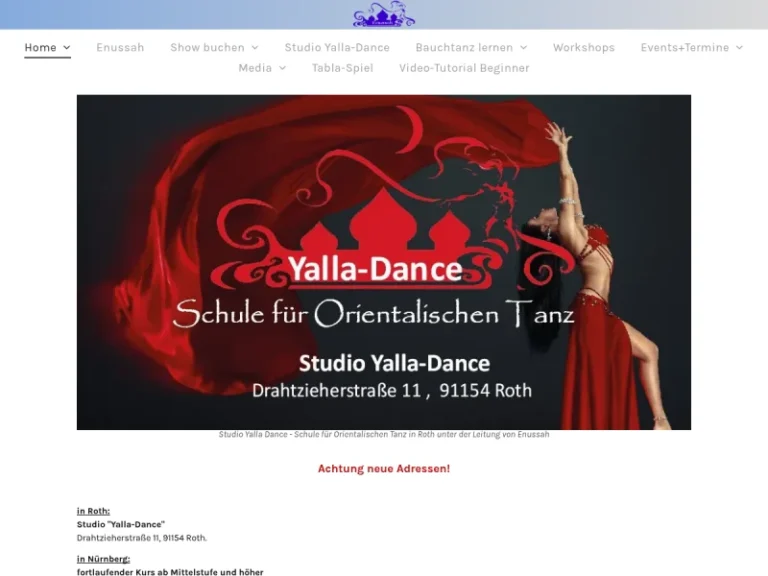768x576 pixels.
Task: Go to Studio Yalla-Dance page
Action: pyautogui.click(x=337, y=48)
